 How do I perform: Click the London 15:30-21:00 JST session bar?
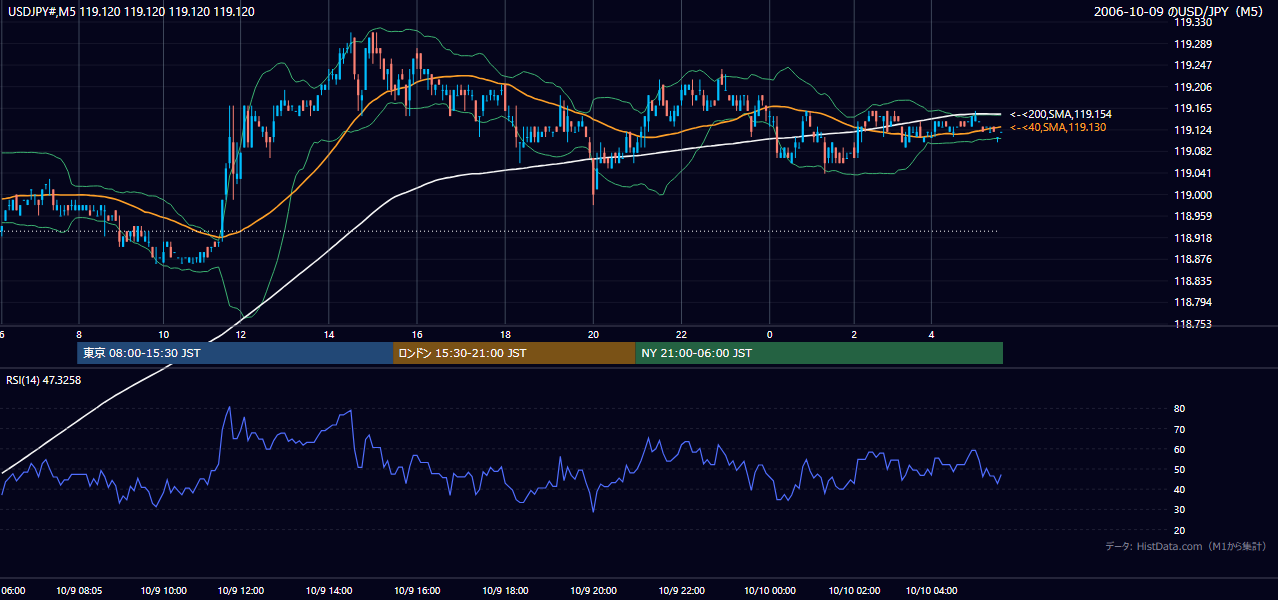(x=514, y=353)
